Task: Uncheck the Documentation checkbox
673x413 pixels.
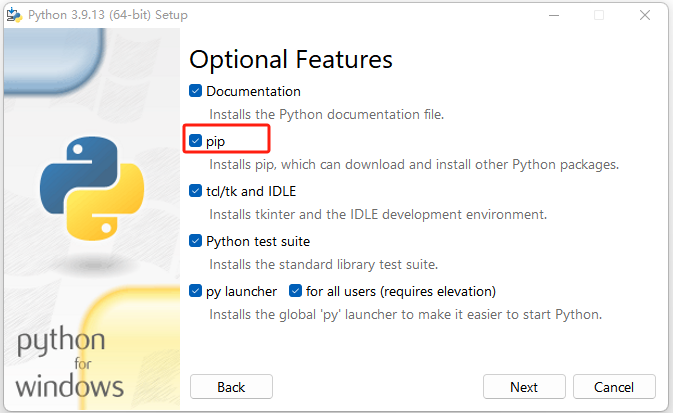Action: tap(196, 91)
